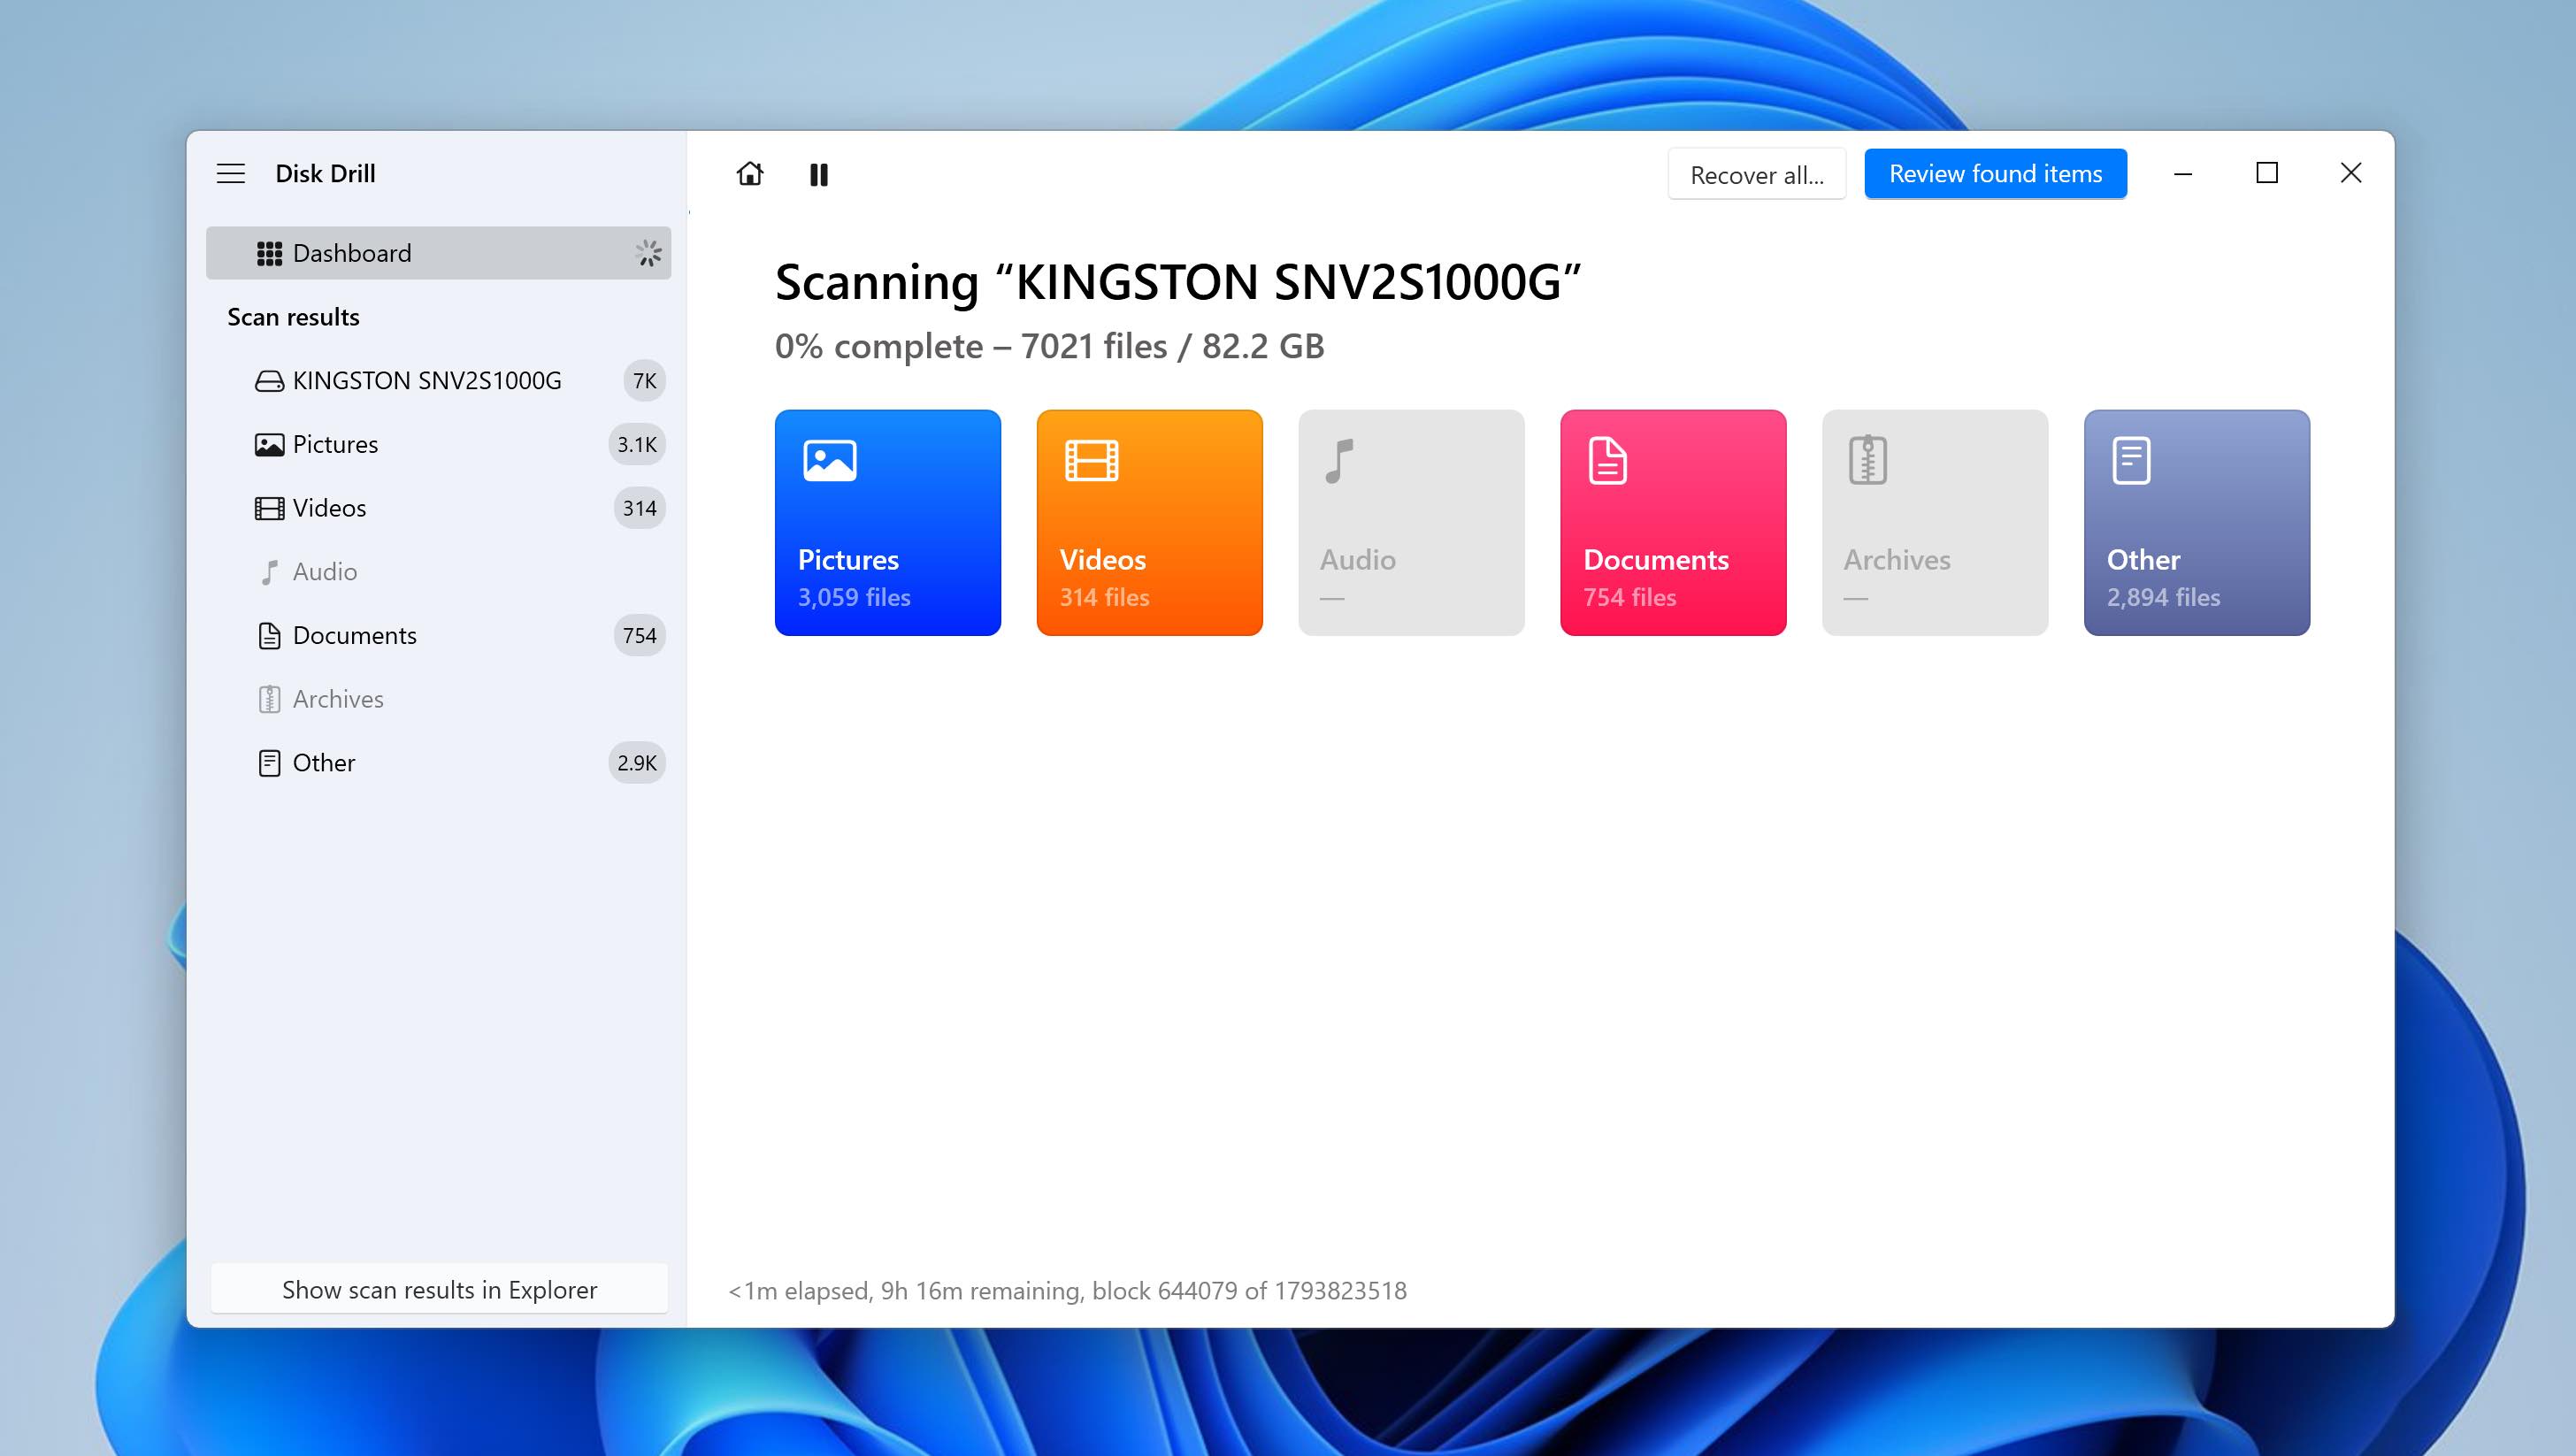Open the Pictures tile showing 3,059 files
Image resolution: width=2576 pixels, height=1456 pixels.
[888, 522]
